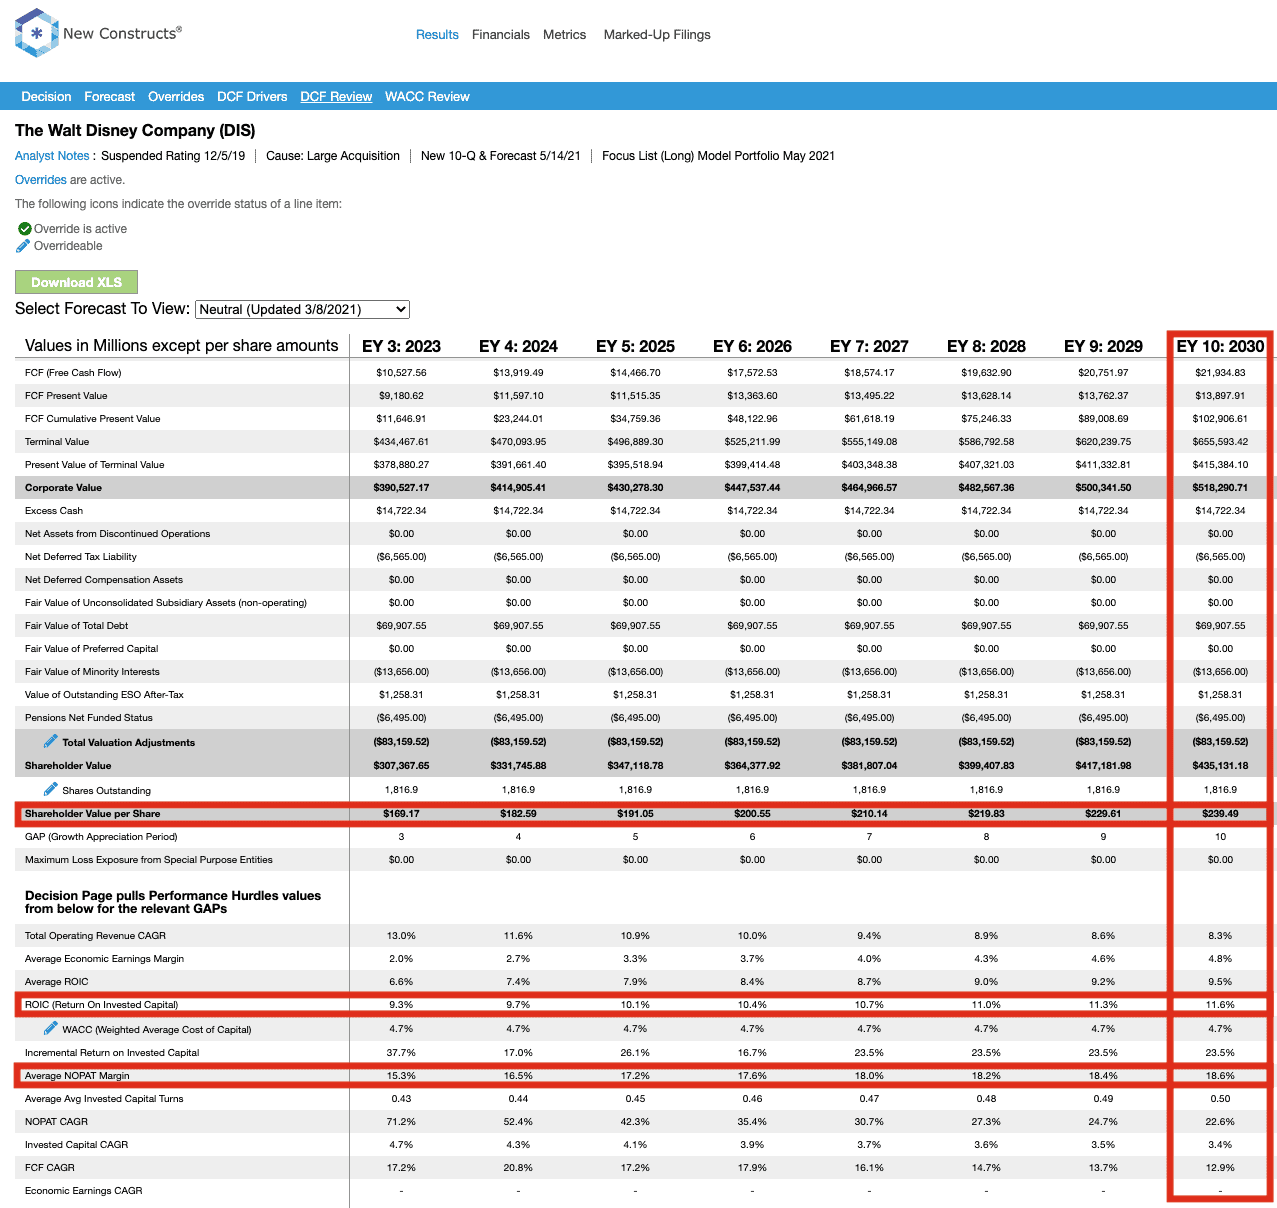
Task: Switch to the Financials tab
Action: (x=501, y=35)
